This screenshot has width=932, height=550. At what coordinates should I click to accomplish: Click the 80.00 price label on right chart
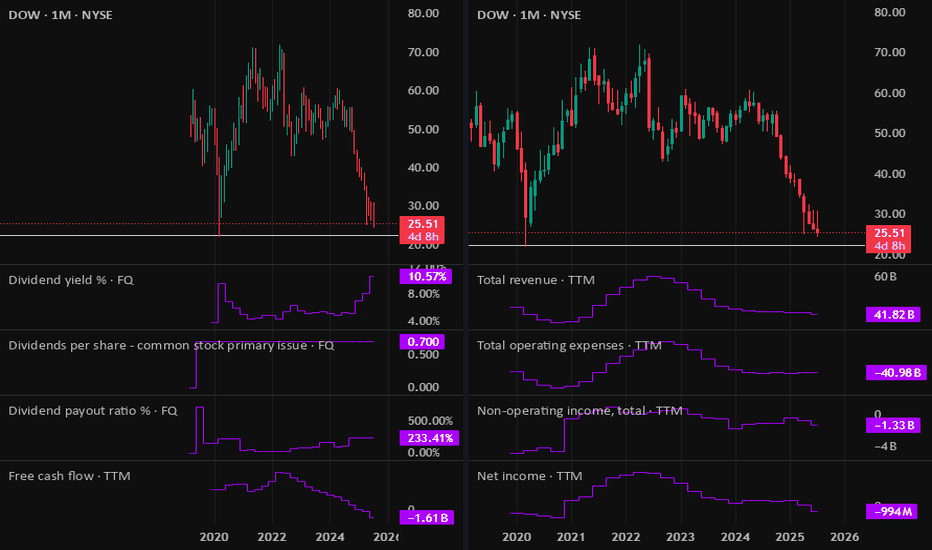890,12
